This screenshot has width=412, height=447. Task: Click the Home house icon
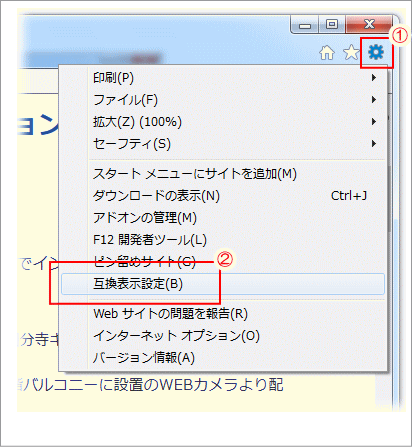(327, 53)
